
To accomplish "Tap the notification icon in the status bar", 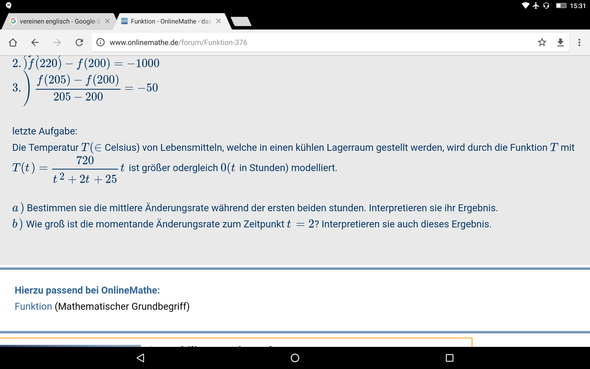I will [x=8, y=6].
